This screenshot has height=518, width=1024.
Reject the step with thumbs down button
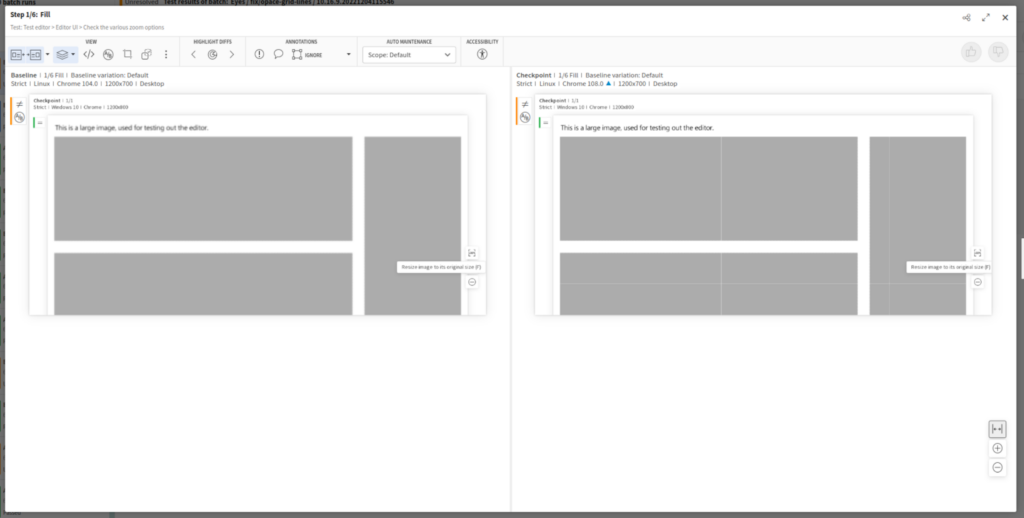click(x=996, y=53)
